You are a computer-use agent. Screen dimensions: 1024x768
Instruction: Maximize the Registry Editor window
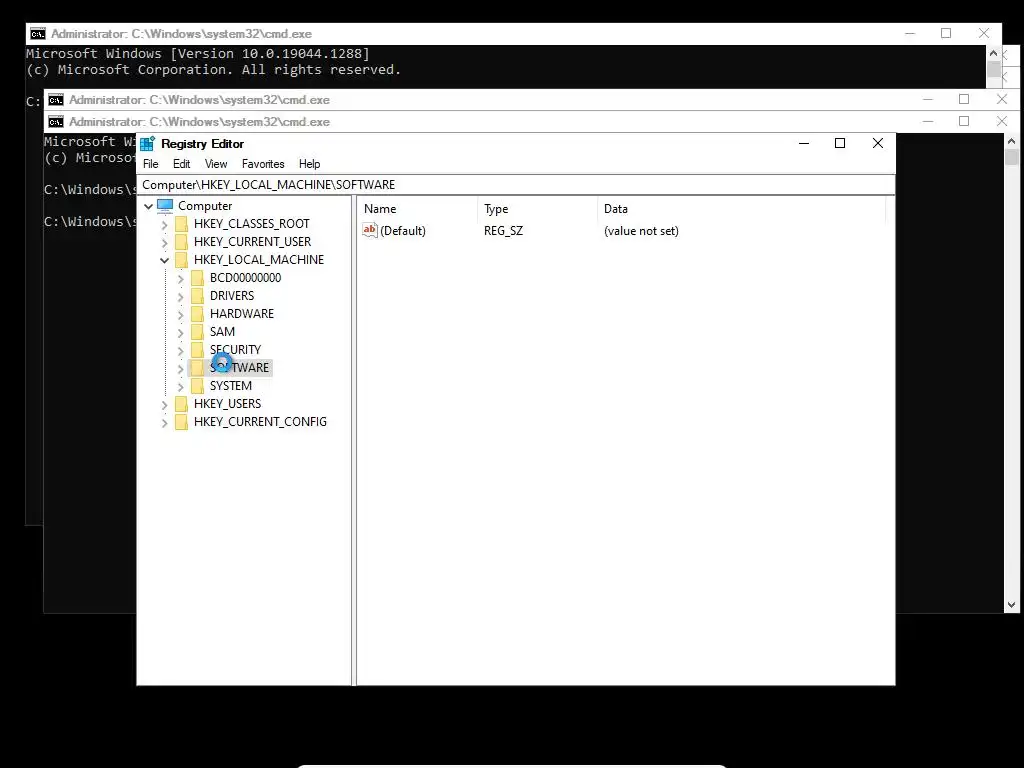840,144
